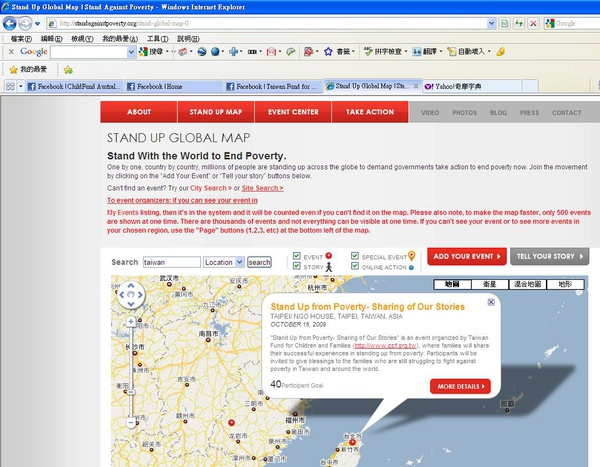Screen dimensions: 600x467
Task: Toggle the ONLINE ACTION checkbox
Action: tap(355, 266)
